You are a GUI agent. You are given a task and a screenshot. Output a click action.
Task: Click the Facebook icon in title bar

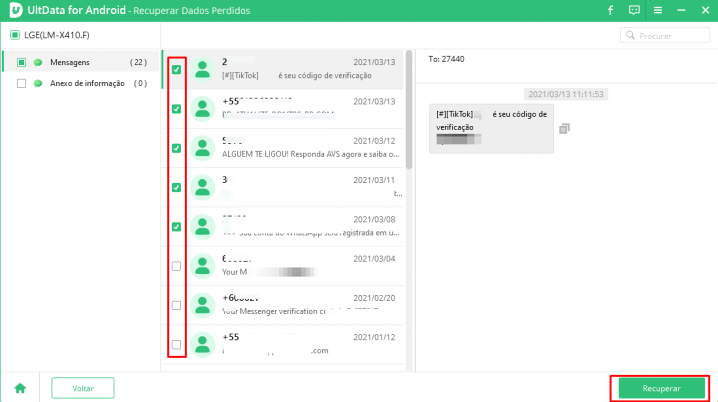pos(610,11)
